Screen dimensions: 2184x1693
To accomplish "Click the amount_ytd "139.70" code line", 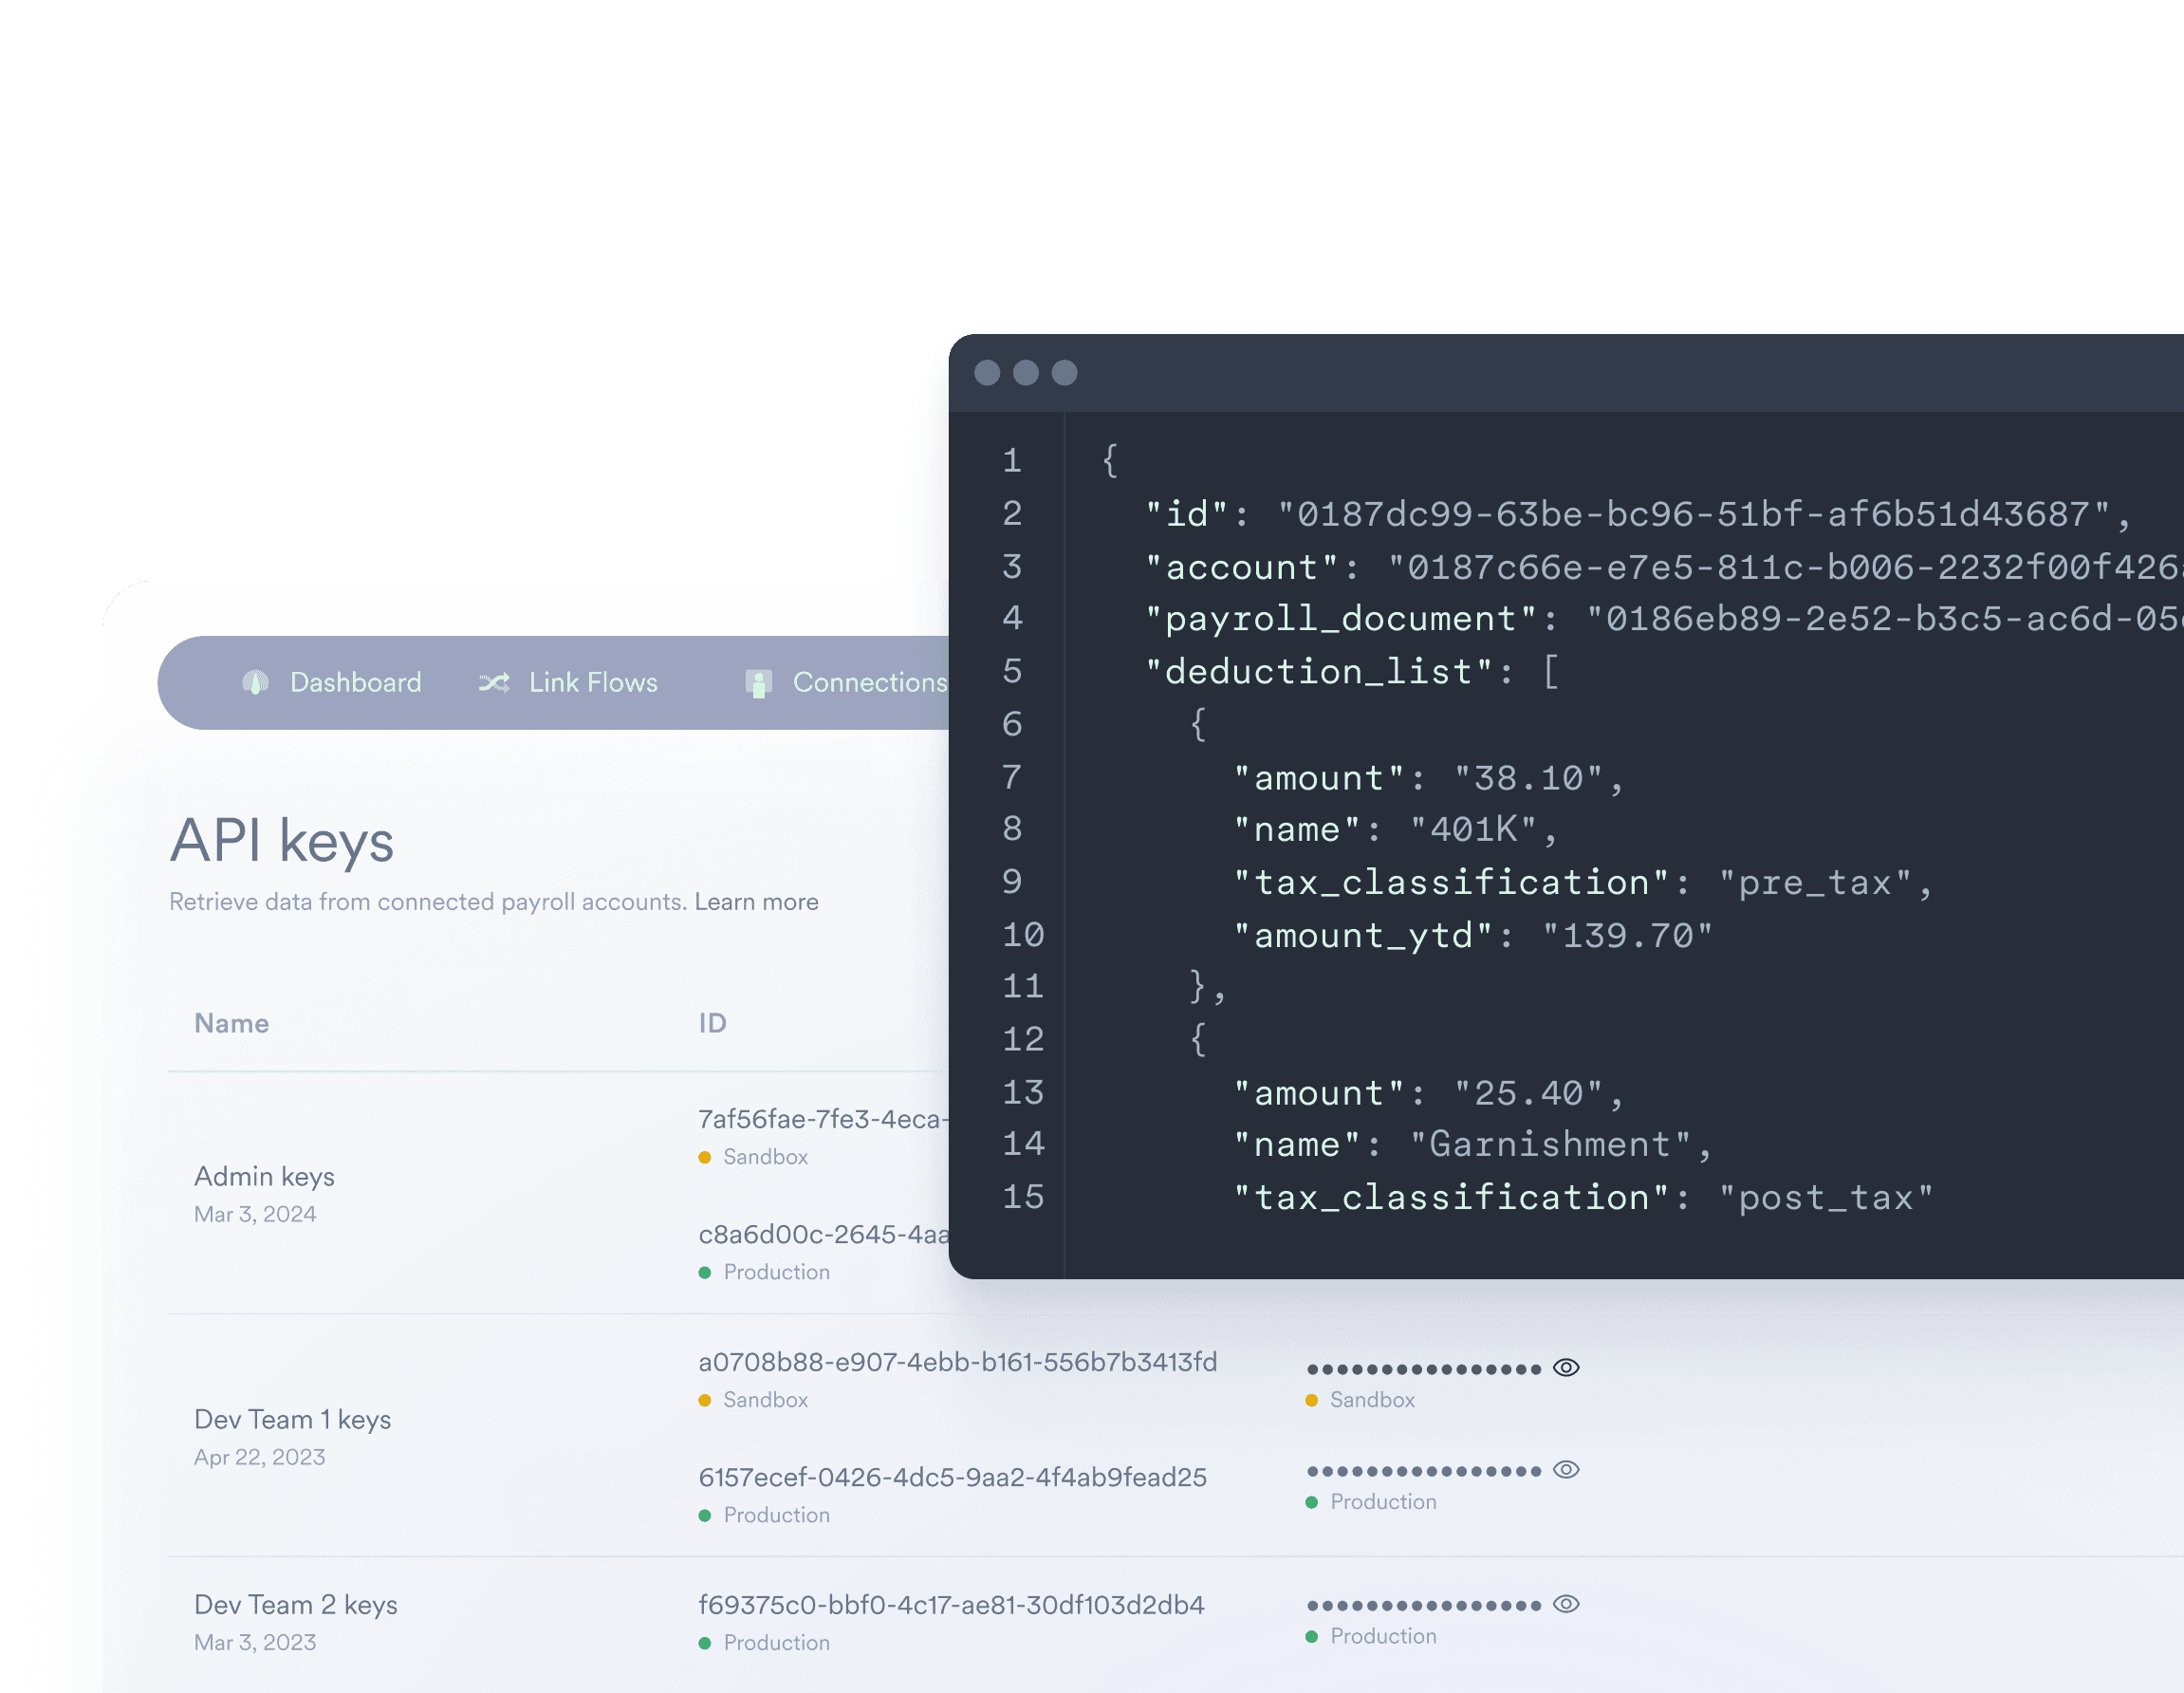I will pos(1473,935).
